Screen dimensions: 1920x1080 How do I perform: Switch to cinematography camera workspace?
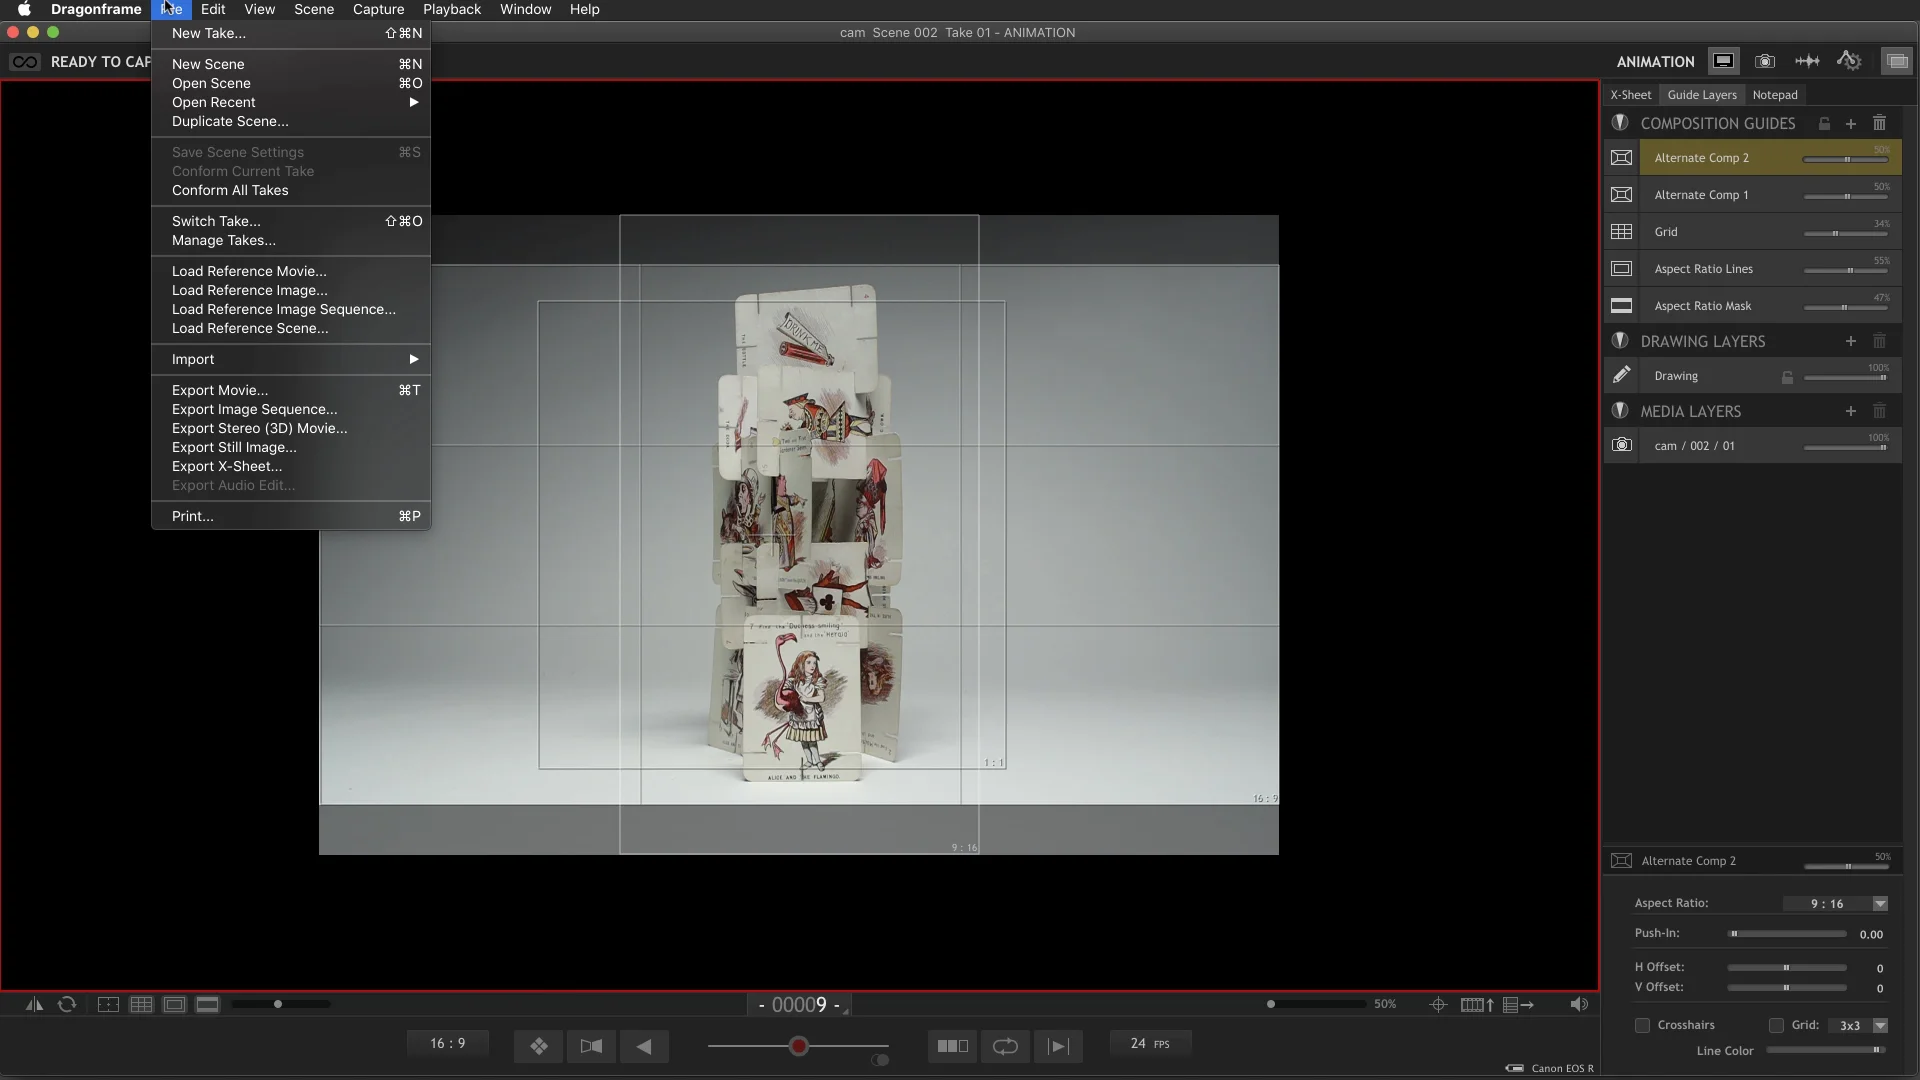point(1765,61)
